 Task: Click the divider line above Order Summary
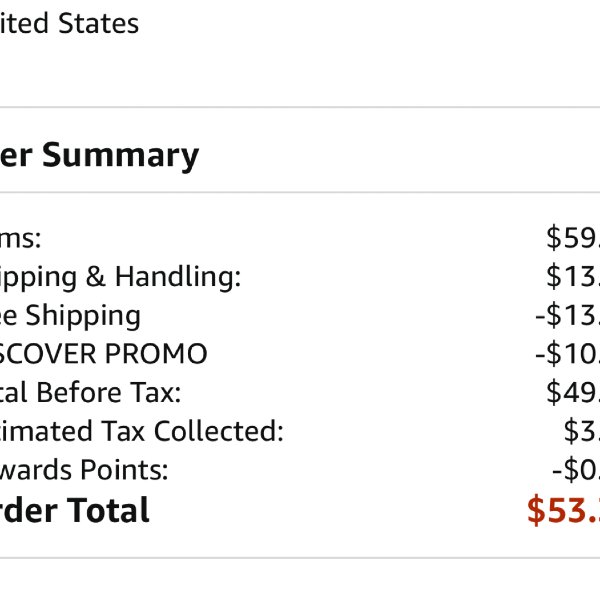click(300, 108)
